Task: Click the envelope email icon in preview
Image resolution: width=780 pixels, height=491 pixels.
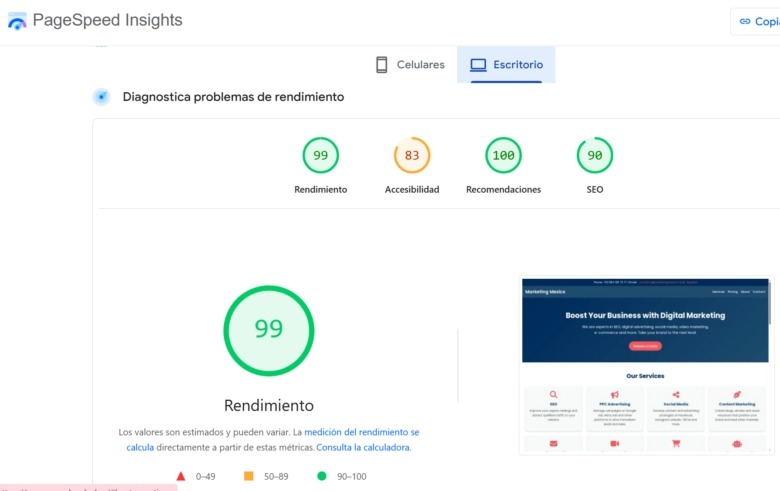Action: point(553,443)
